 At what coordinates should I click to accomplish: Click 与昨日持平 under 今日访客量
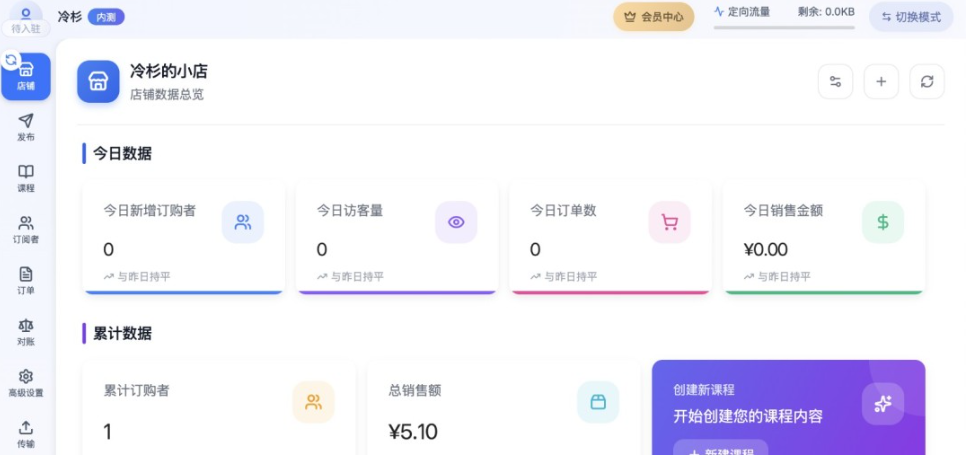click(350, 277)
